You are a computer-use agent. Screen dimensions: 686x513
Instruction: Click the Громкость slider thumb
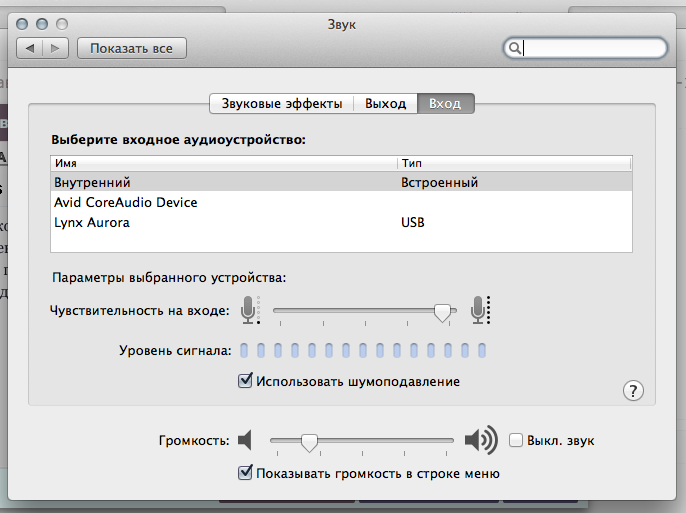tap(309, 443)
